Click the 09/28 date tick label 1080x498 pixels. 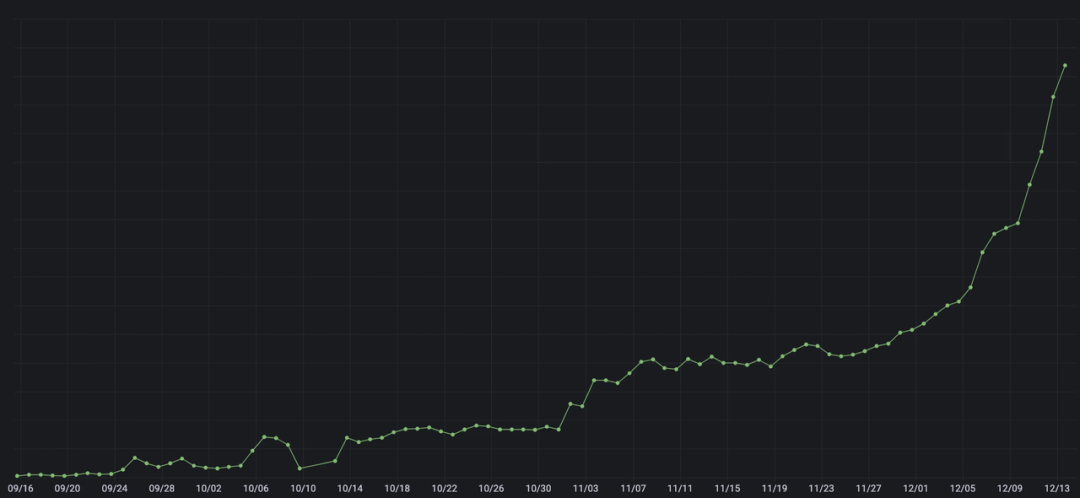161,489
